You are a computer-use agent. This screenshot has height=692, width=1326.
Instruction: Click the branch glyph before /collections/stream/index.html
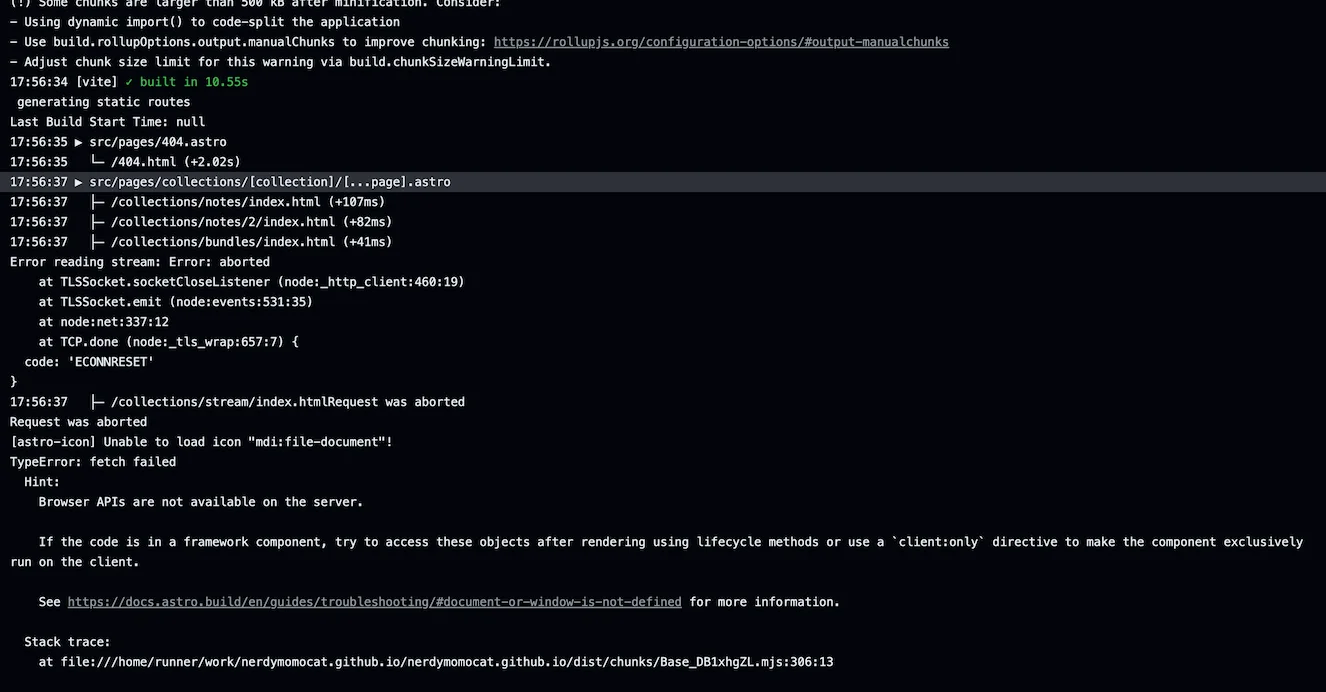pos(97,402)
